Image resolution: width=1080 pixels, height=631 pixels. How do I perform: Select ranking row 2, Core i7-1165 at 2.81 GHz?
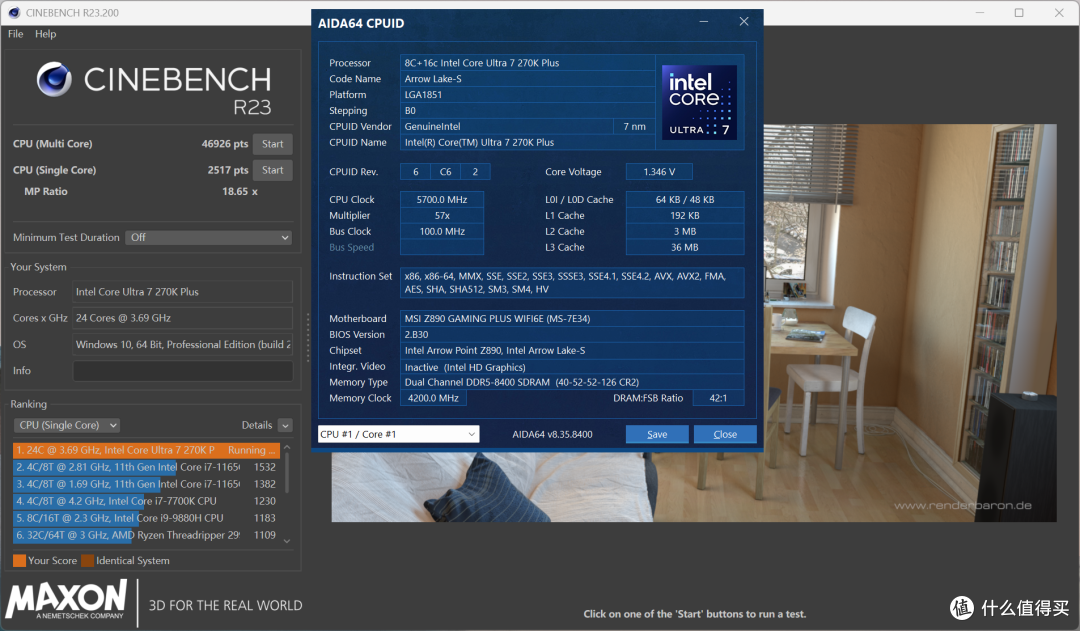tap(146, 467)
